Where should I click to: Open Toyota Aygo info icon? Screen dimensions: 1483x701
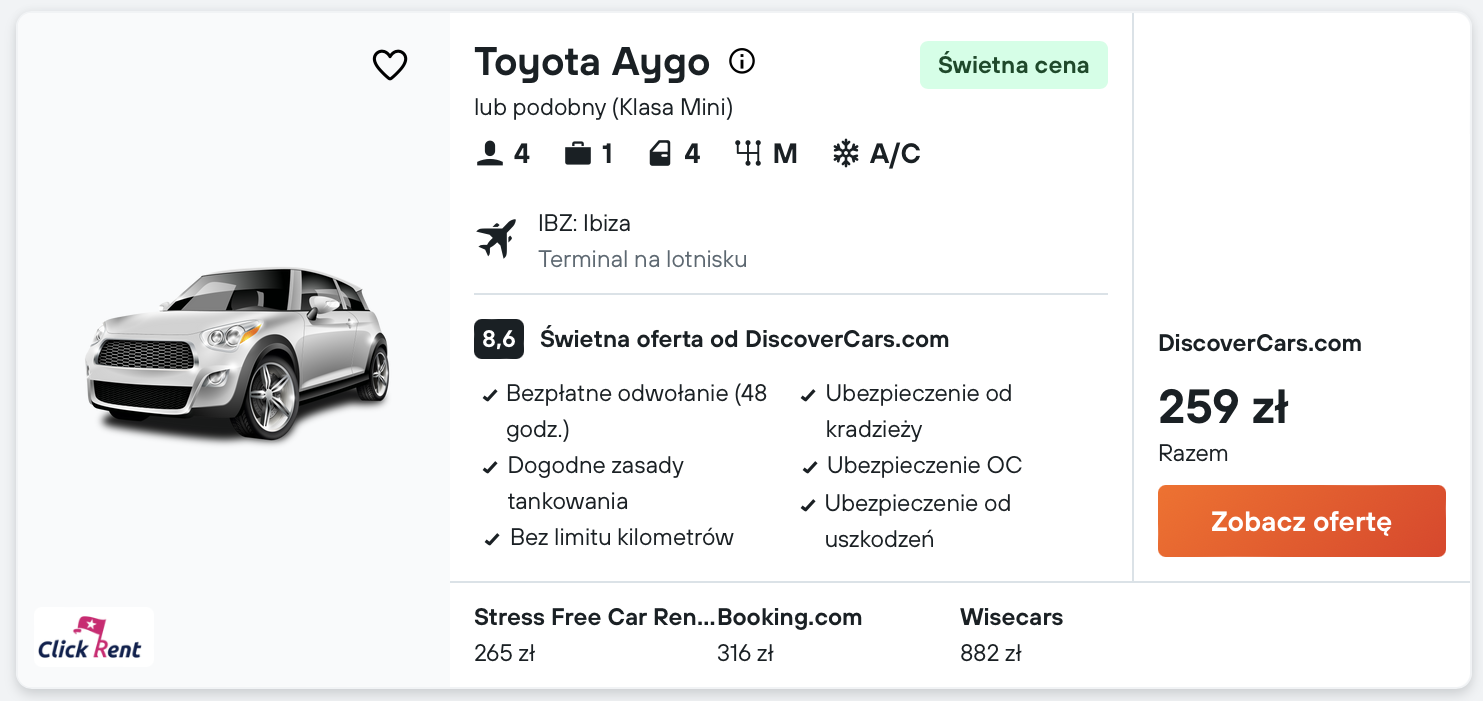pyautogui.click(x=742, y=62)
